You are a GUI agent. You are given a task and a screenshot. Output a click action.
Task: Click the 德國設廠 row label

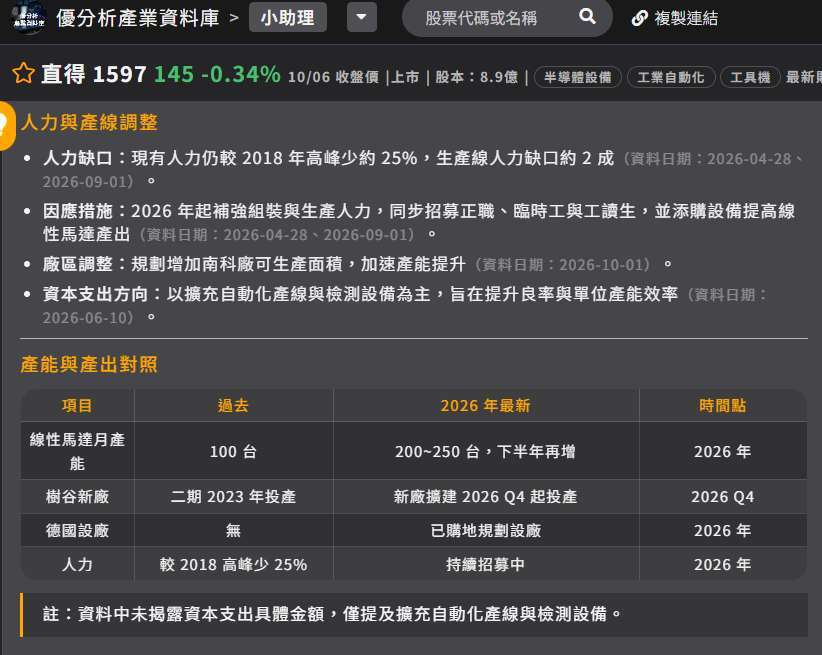pos(77,531)
